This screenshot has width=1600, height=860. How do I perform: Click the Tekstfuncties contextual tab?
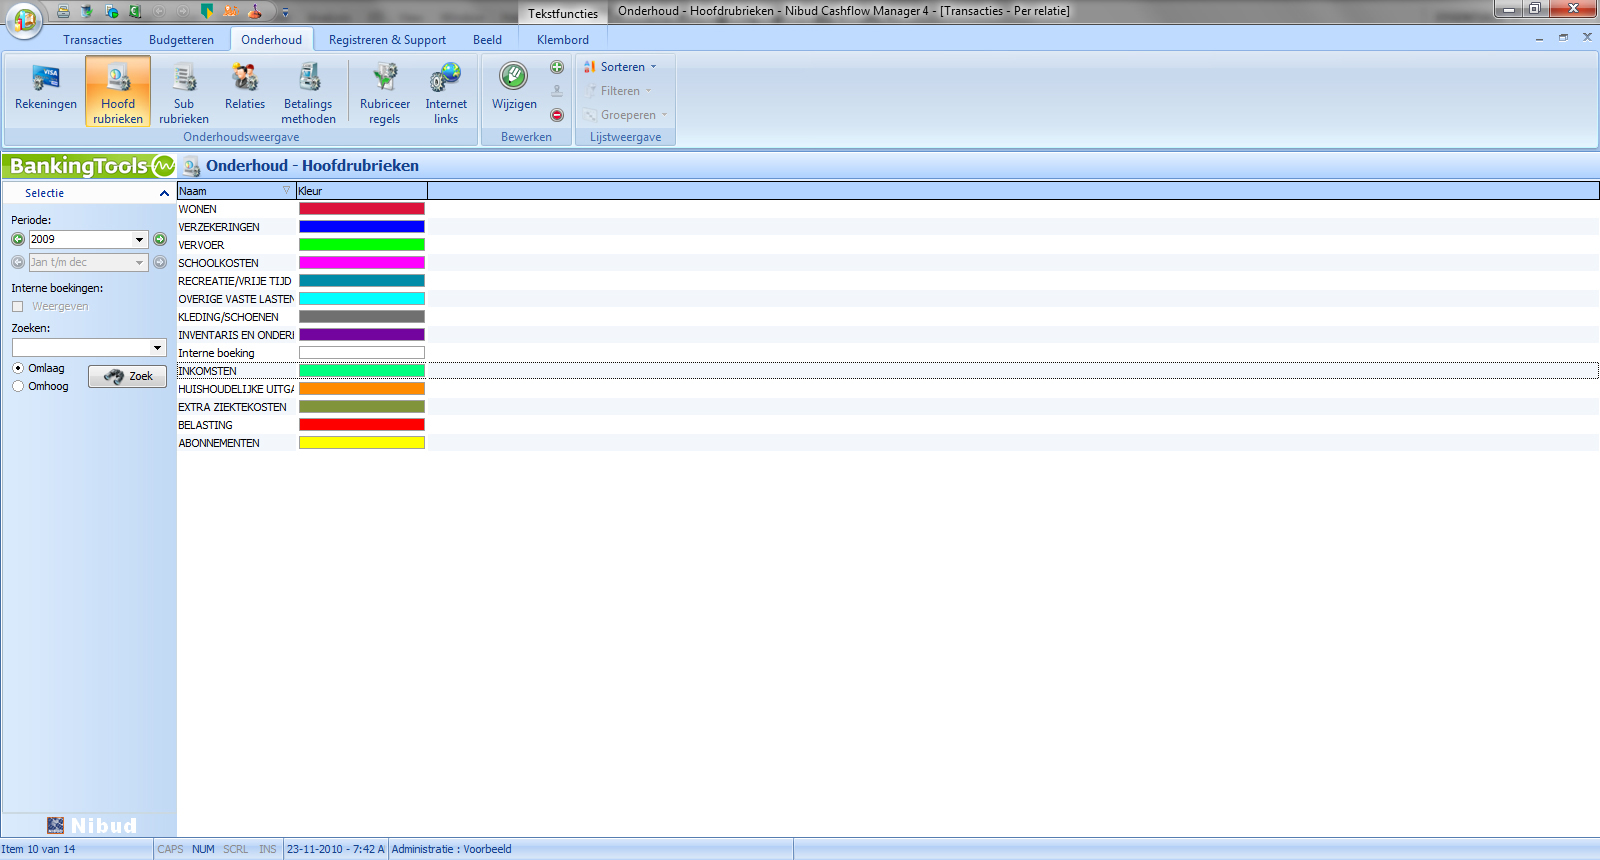pyautogui.click(x=563, y=14)
